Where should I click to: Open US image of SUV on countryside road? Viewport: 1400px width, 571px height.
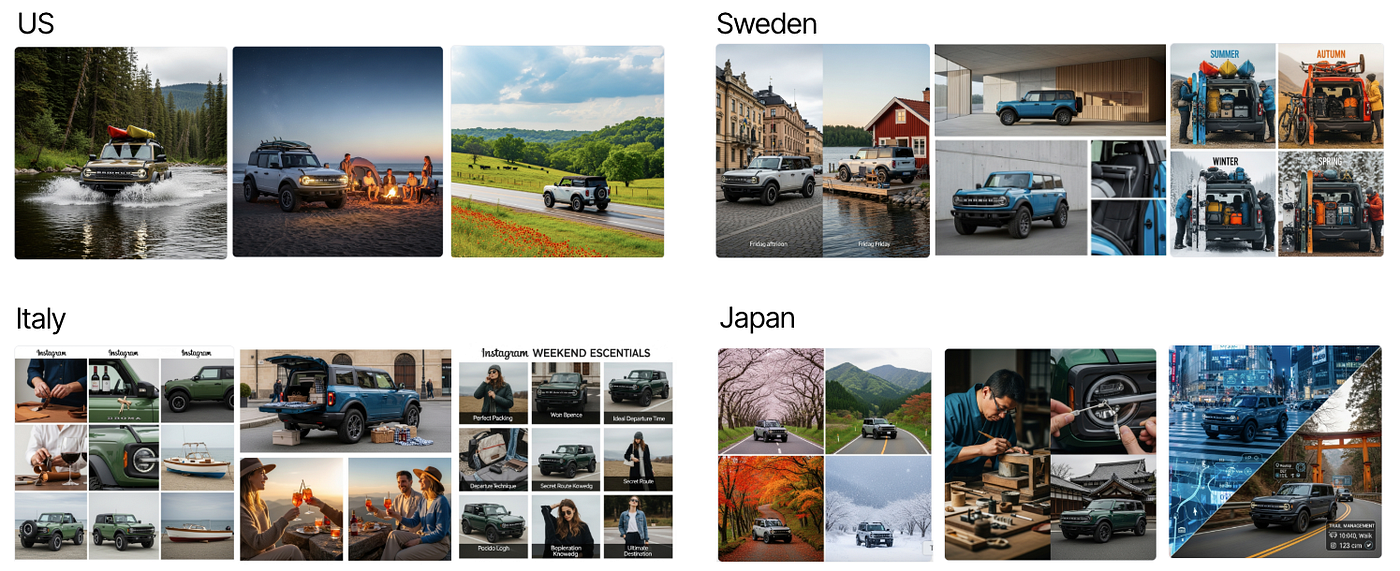(557, 152)
